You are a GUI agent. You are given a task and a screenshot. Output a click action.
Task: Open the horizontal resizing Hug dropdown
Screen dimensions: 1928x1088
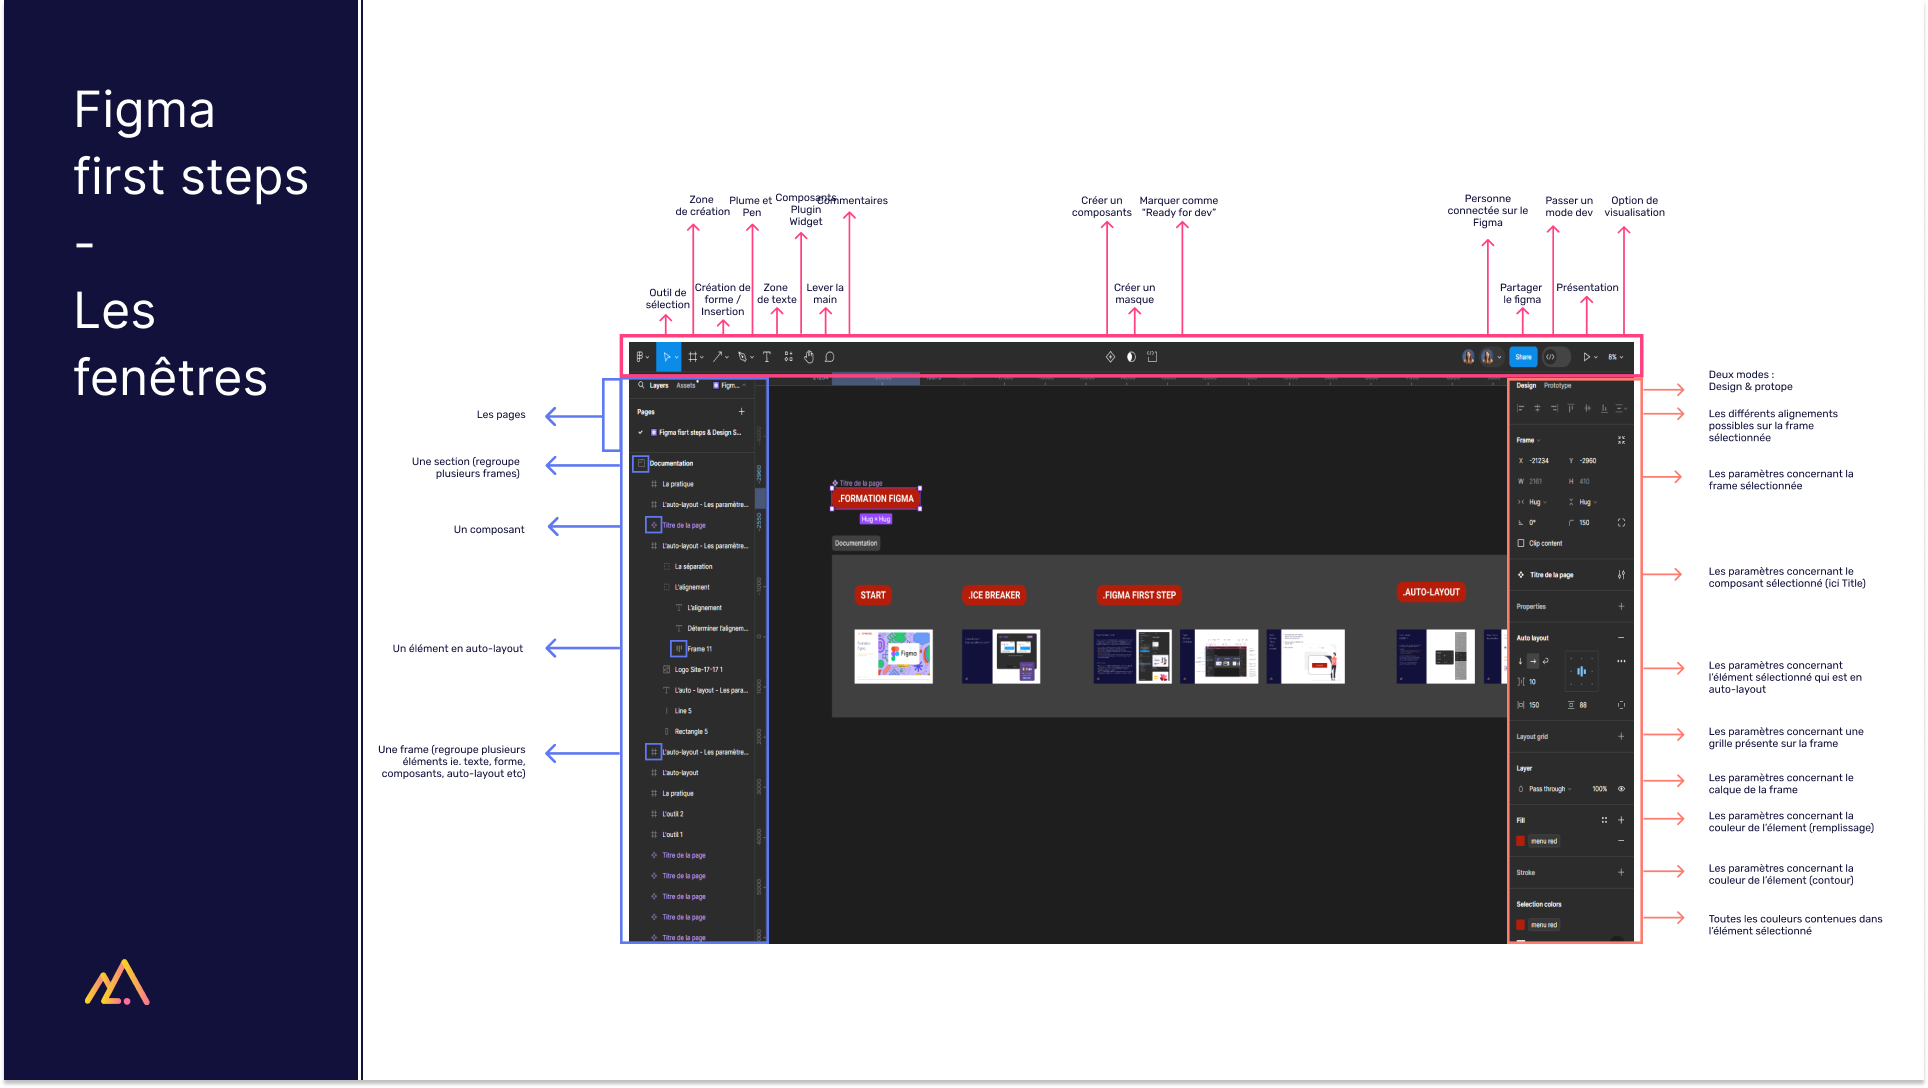tap(1537, 503)
